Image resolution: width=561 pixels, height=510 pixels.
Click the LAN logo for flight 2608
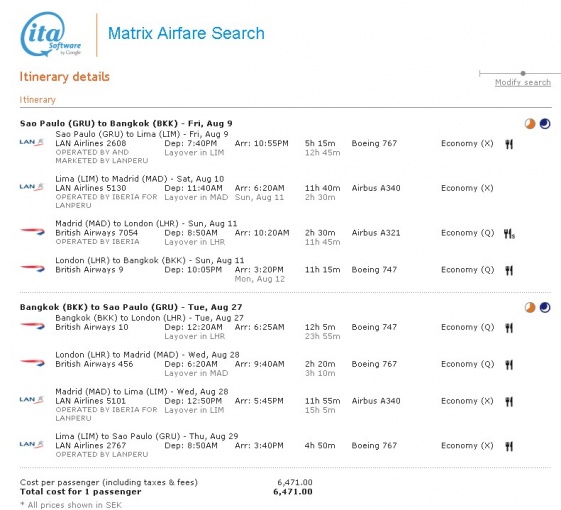[32, 142]
